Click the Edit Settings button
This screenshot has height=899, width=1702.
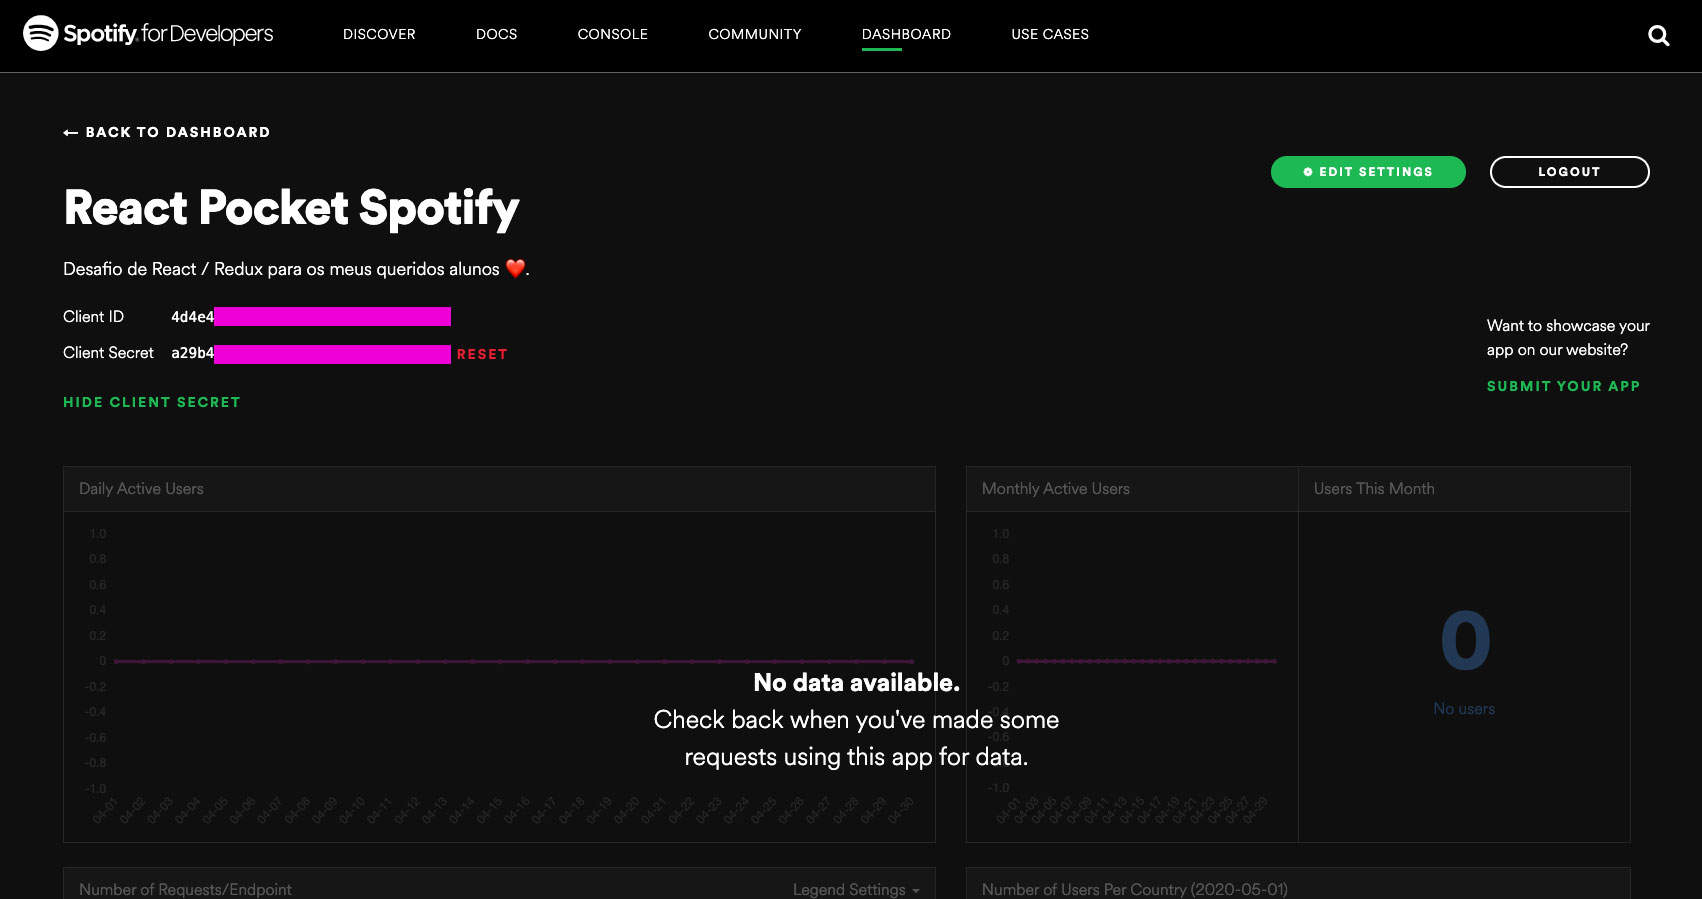(x=1368, y=172)
